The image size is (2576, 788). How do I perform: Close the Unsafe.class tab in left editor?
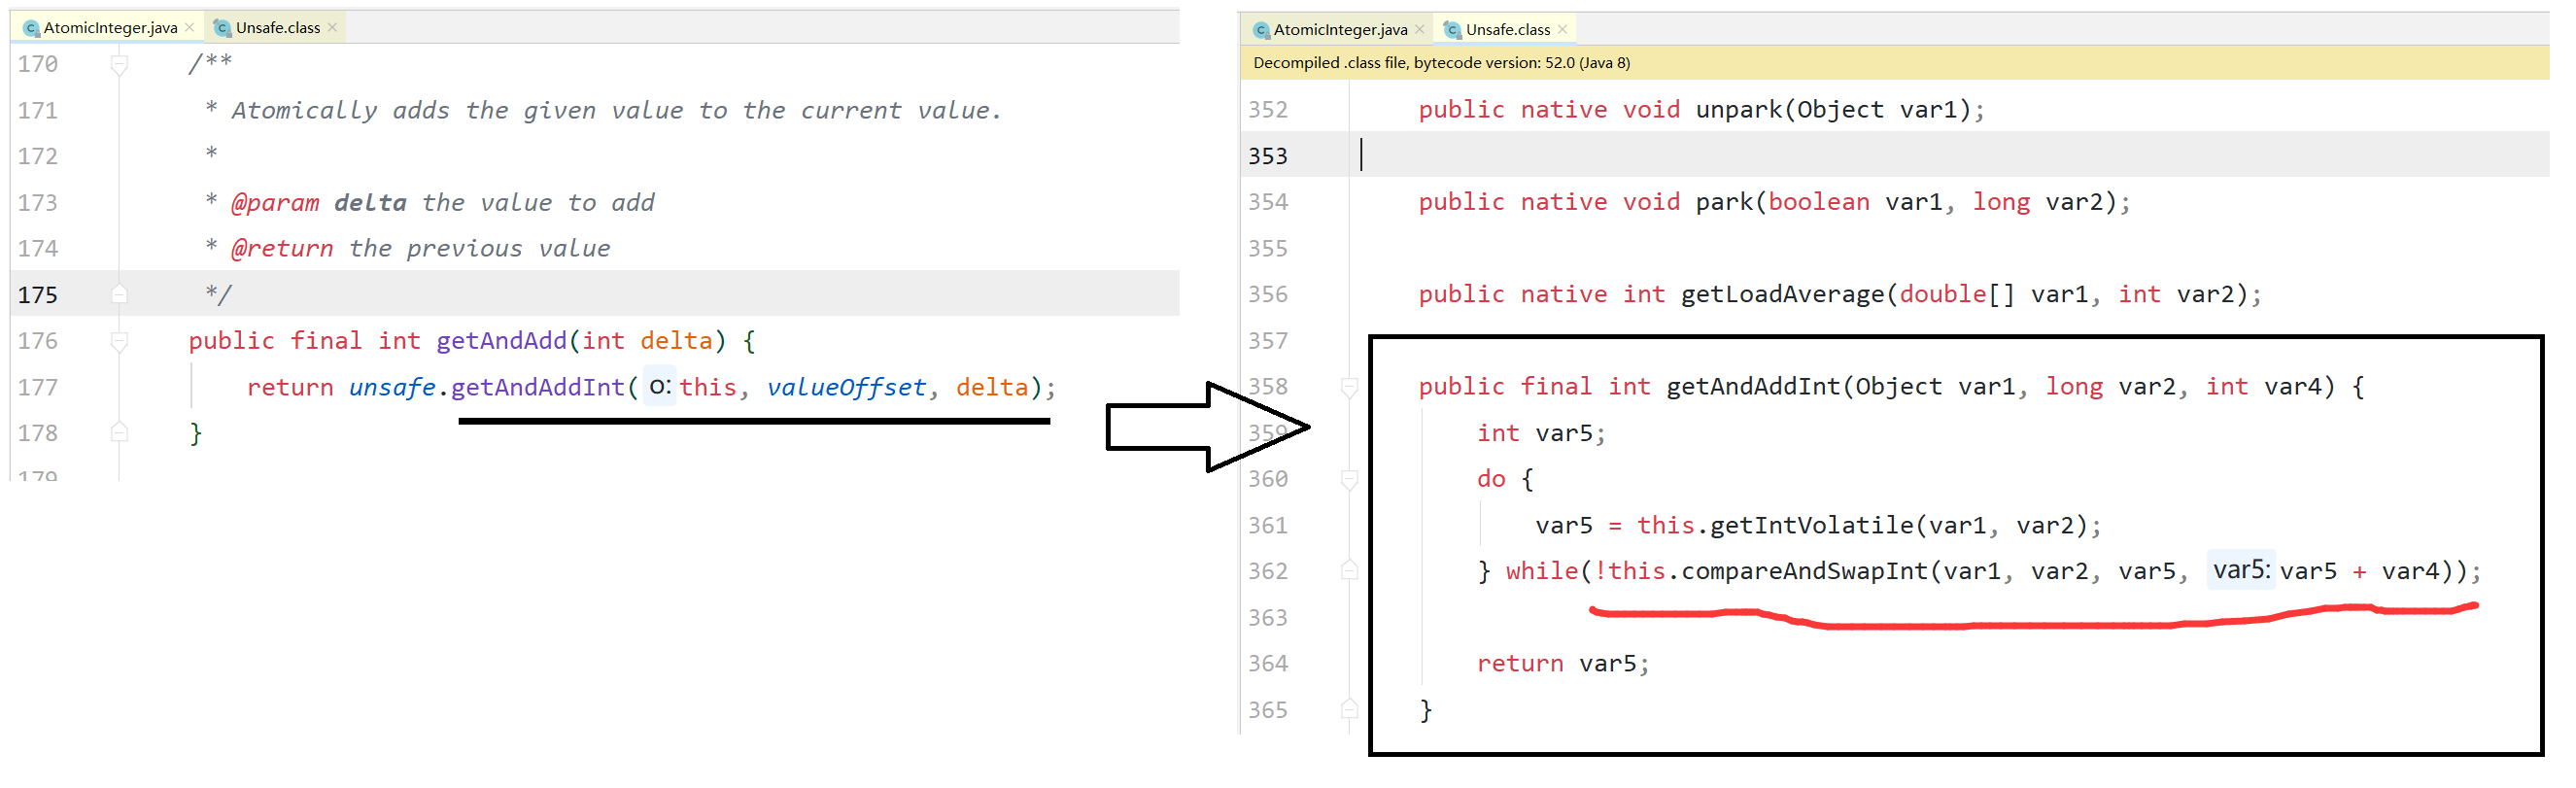[x=332, y=28]
